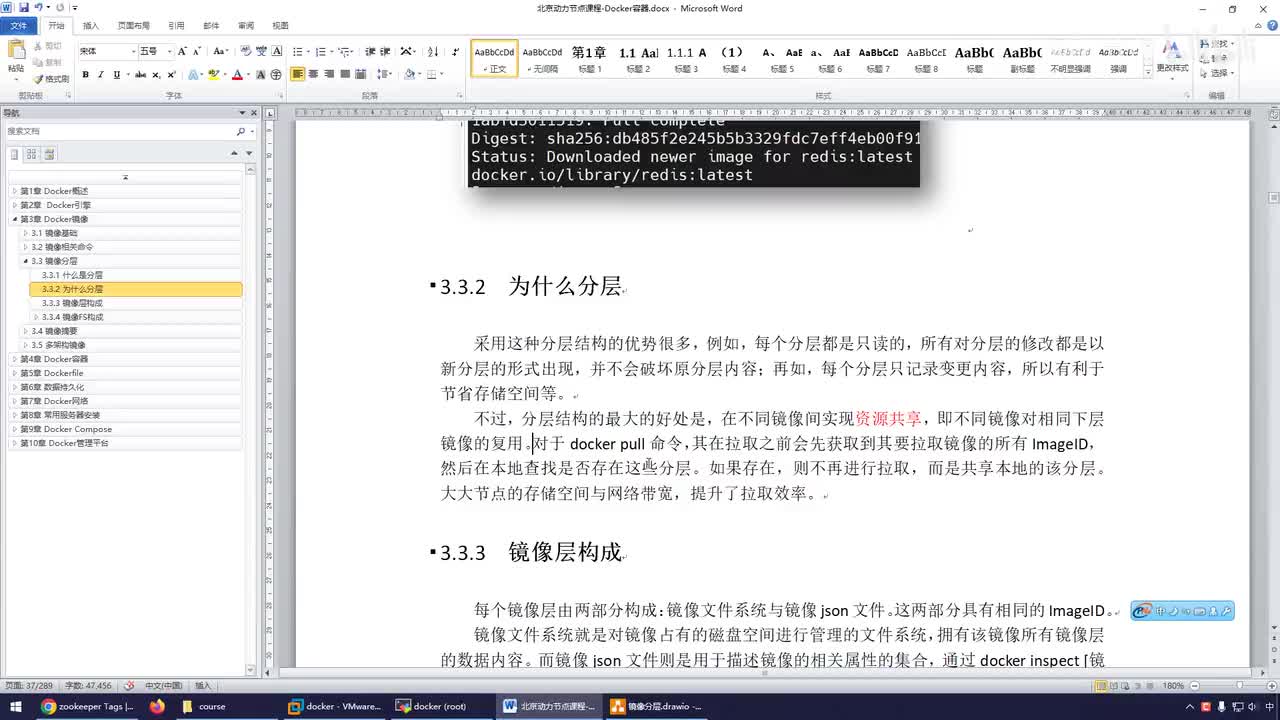The image size is (1280, 720).
Task: Click the search magnifier in navigation pane
Action: 240,131
